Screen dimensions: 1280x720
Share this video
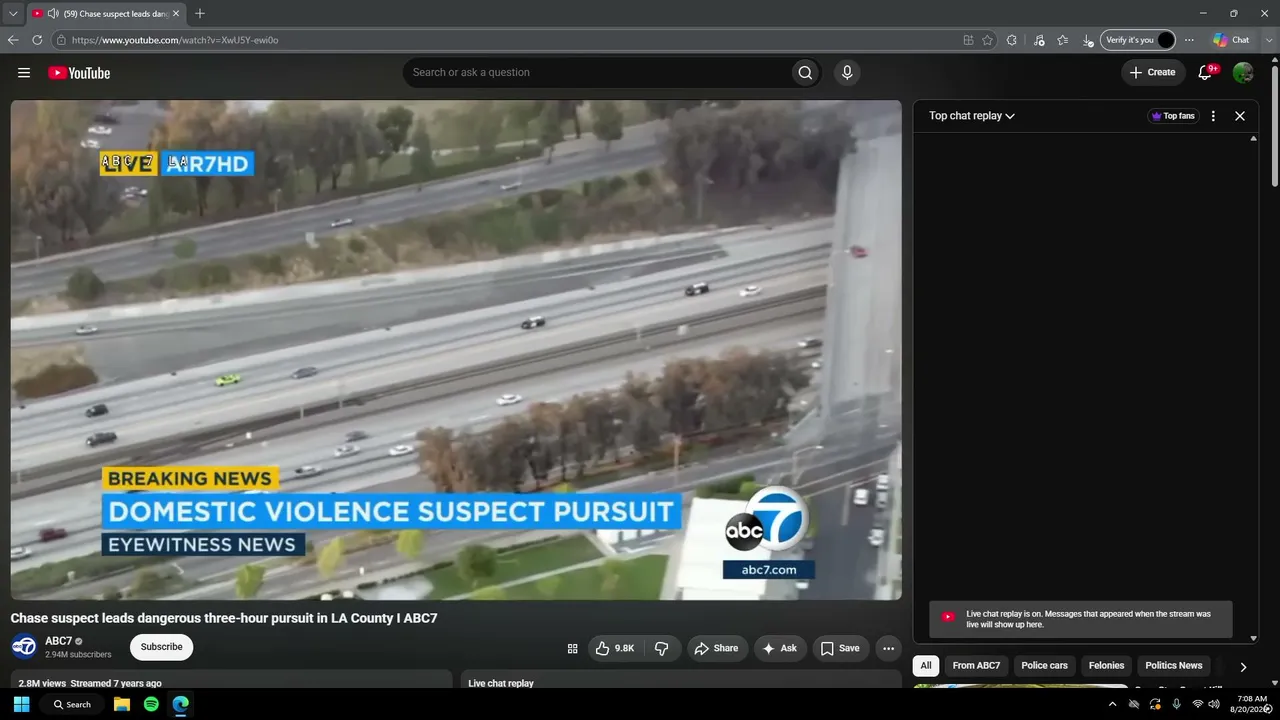click(716, 648)
